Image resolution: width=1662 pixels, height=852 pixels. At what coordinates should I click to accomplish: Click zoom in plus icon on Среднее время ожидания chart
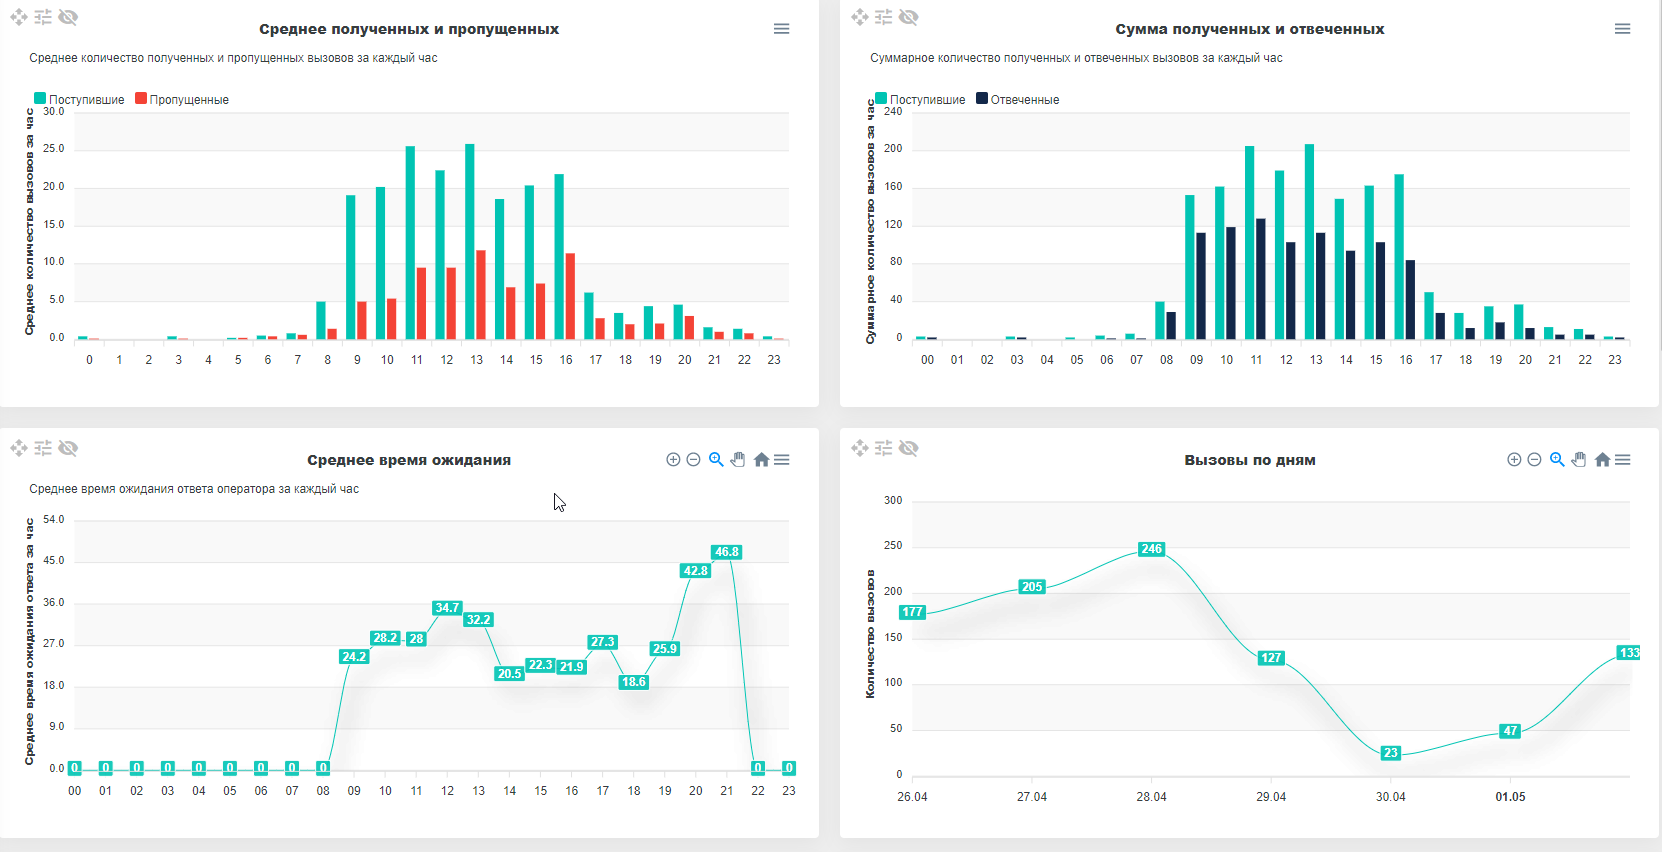point(673,460)
